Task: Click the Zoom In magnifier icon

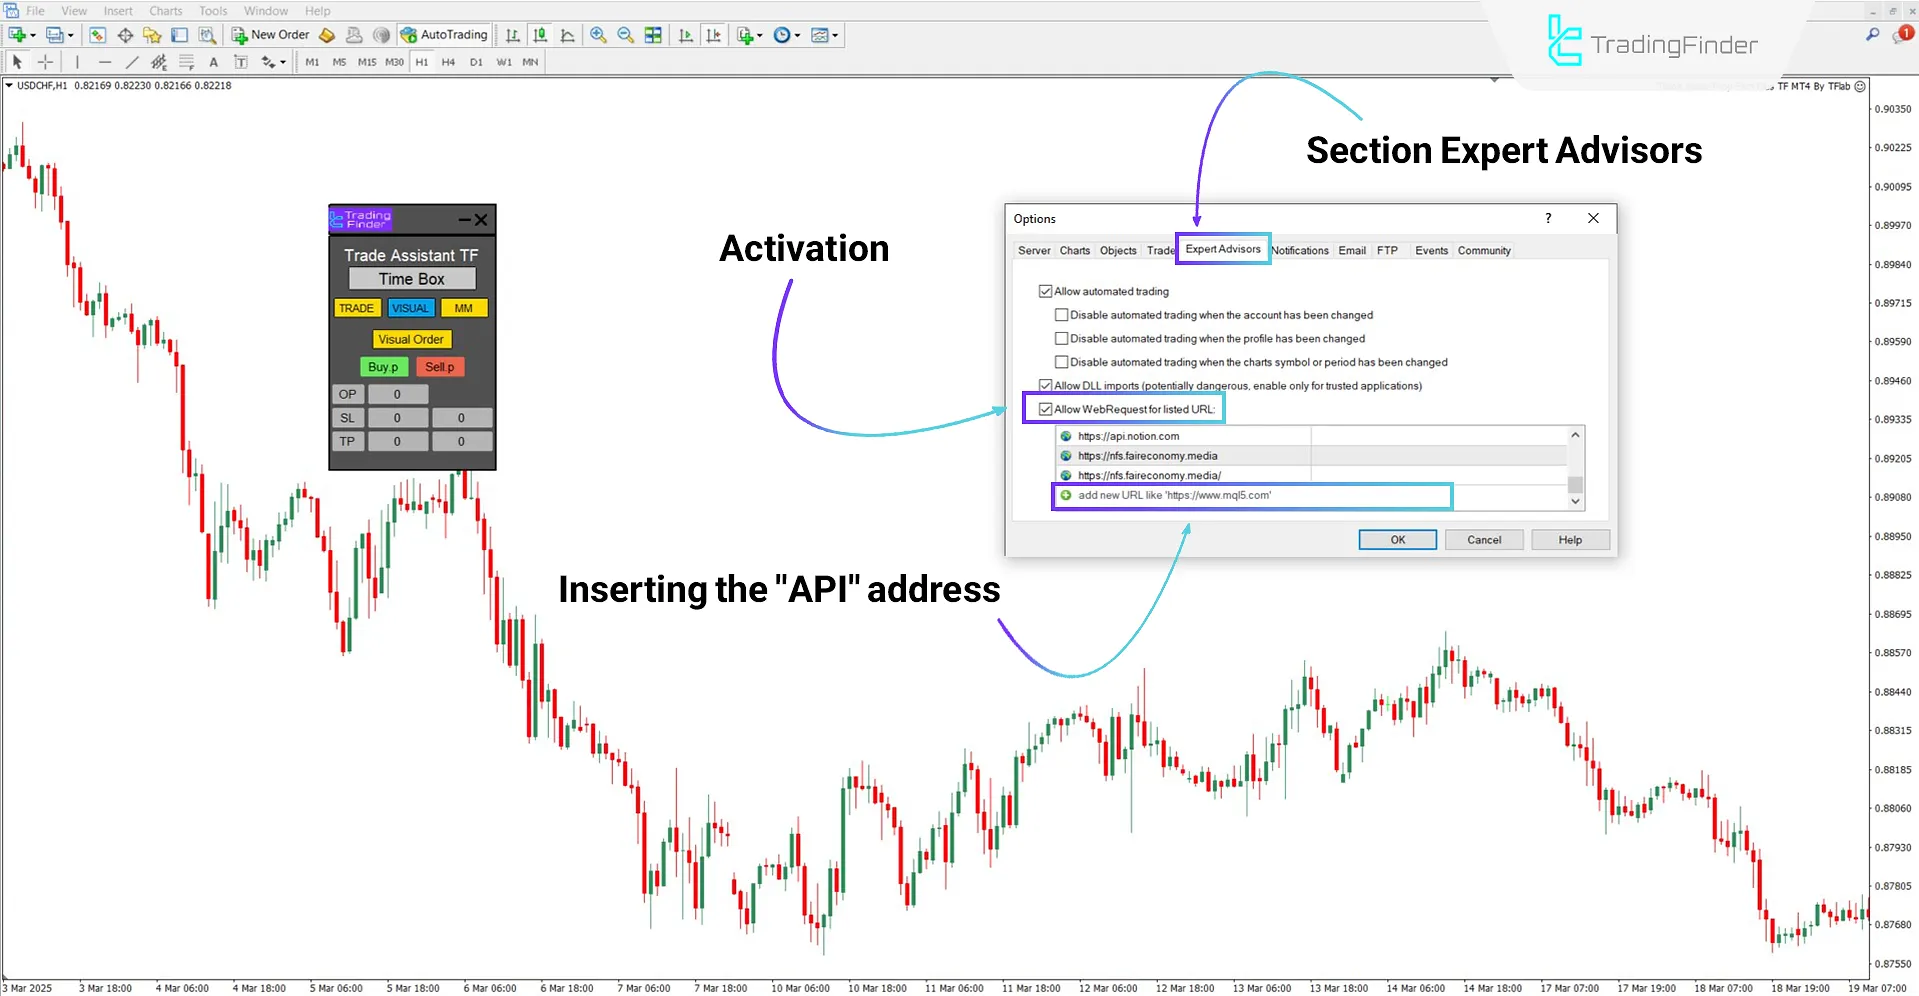Action: (598, 35)
